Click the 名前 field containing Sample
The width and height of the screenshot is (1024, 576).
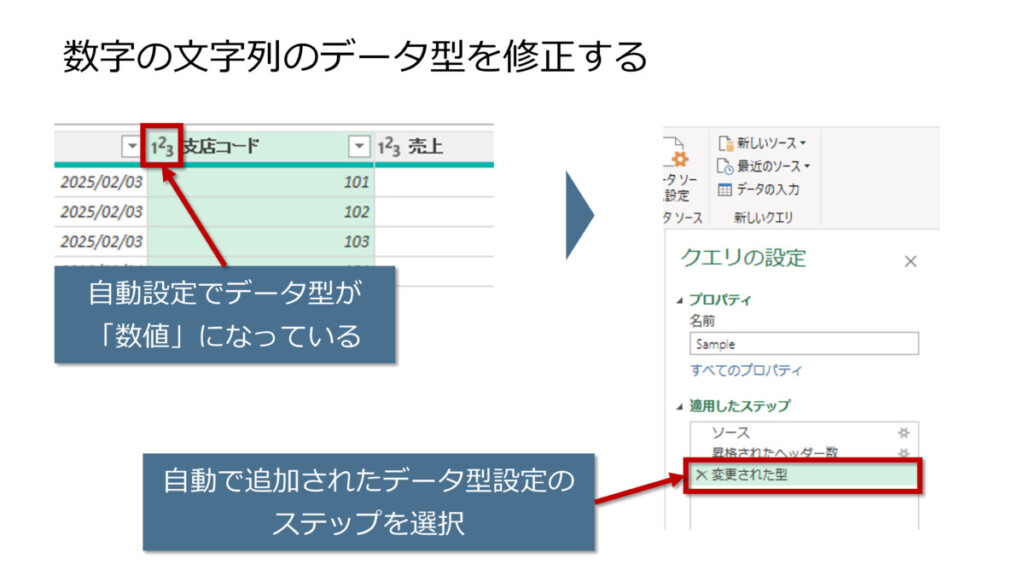pos(803,344)
